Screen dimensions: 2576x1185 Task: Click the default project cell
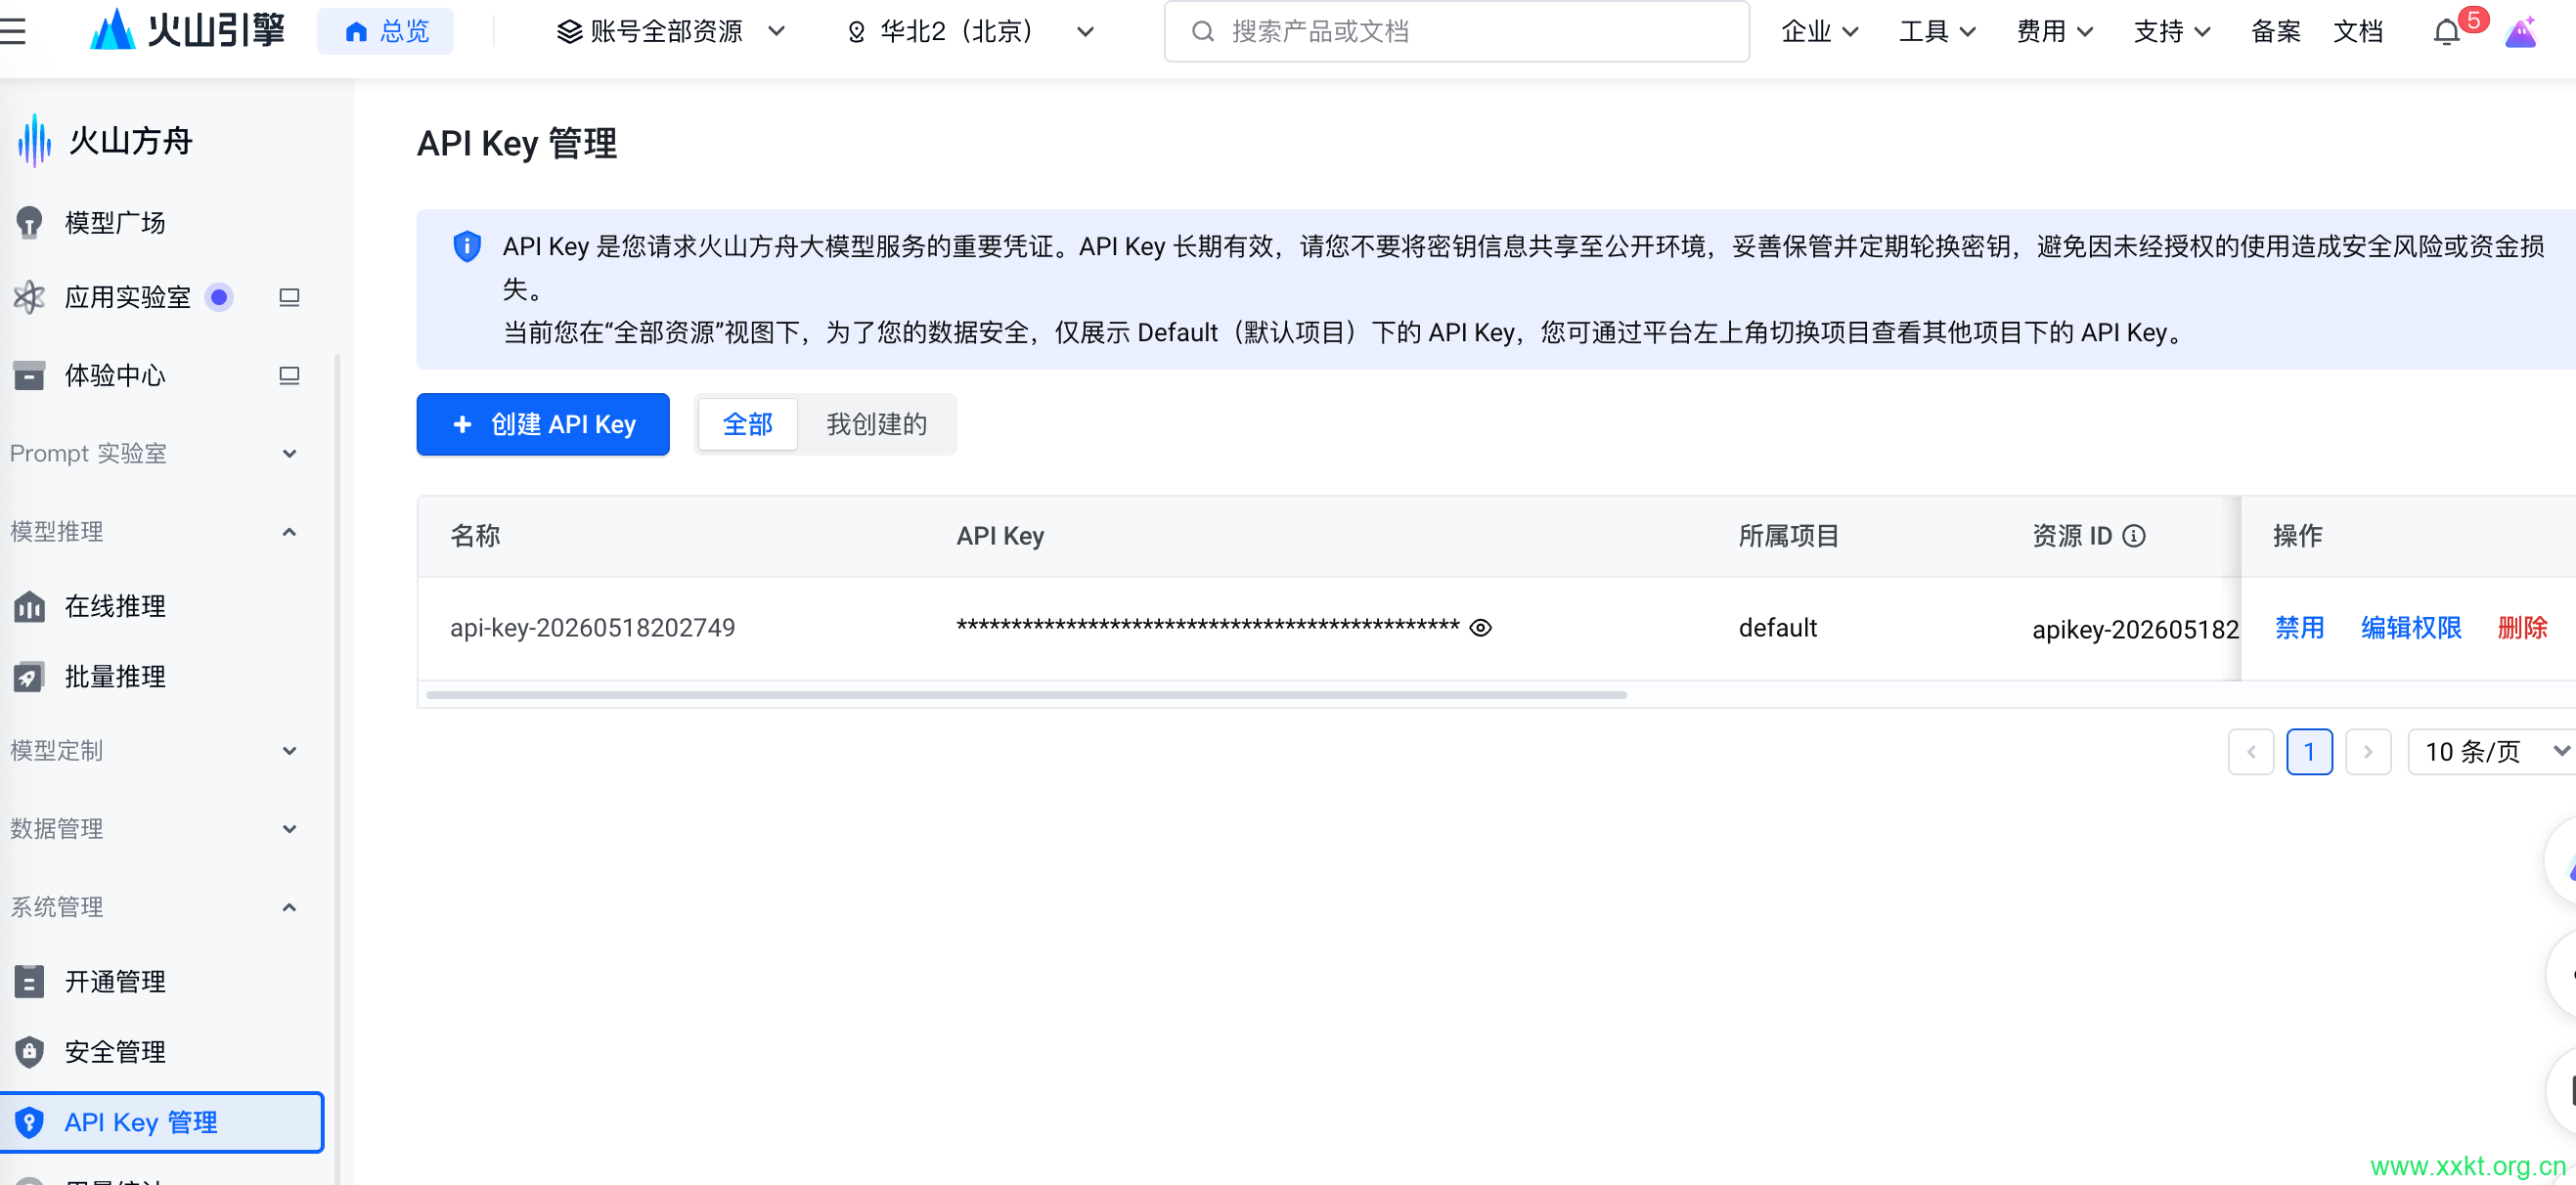(1777, 628)
